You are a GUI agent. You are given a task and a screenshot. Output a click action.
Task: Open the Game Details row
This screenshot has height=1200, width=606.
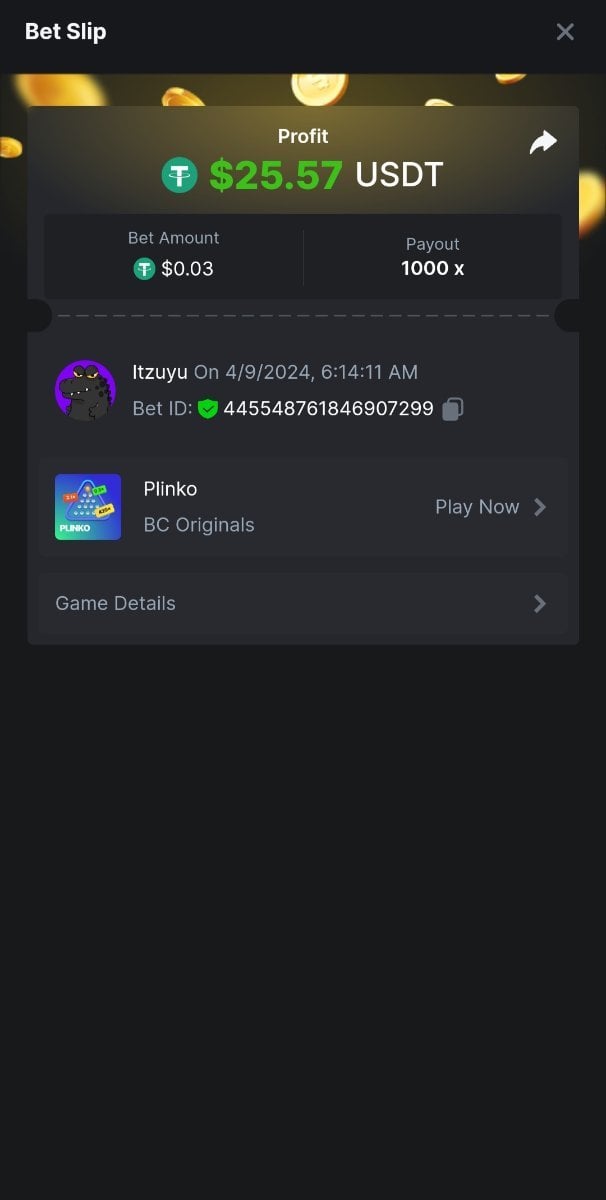pyautogui.click(x=300, y=603)
